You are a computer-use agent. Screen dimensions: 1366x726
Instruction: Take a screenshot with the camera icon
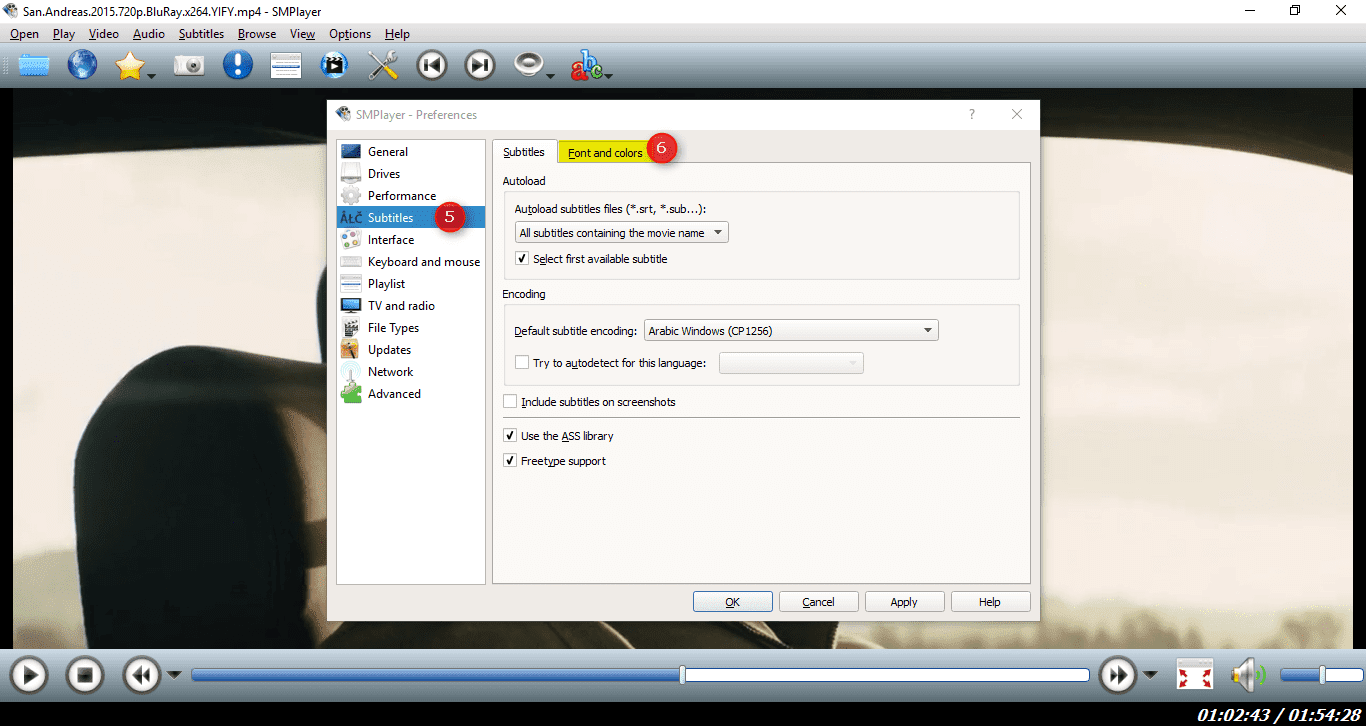(x=189, y=66)
